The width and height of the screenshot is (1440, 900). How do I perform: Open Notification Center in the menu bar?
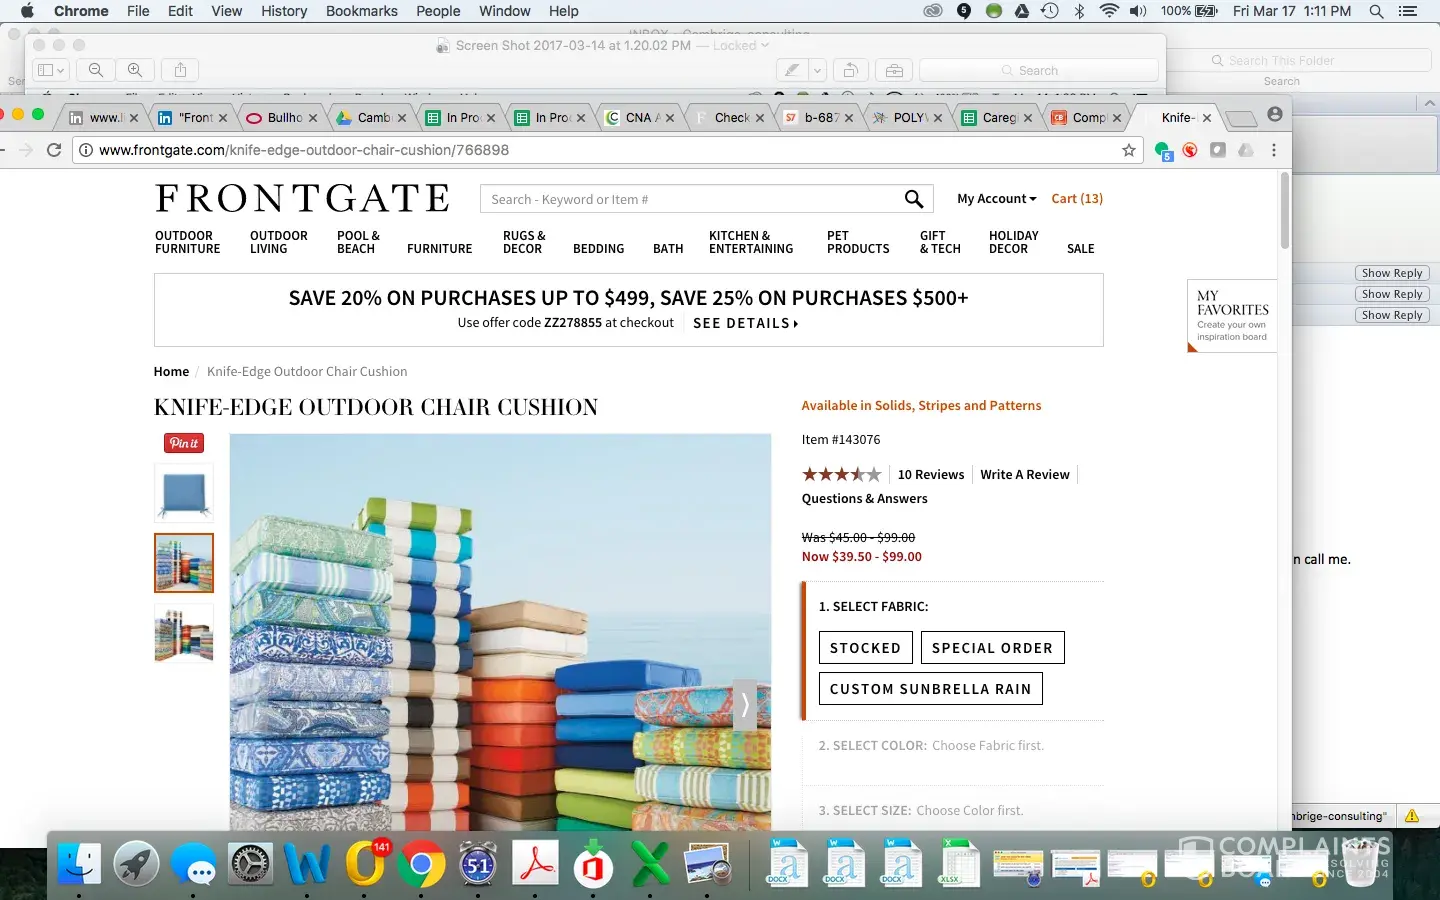1408,11
